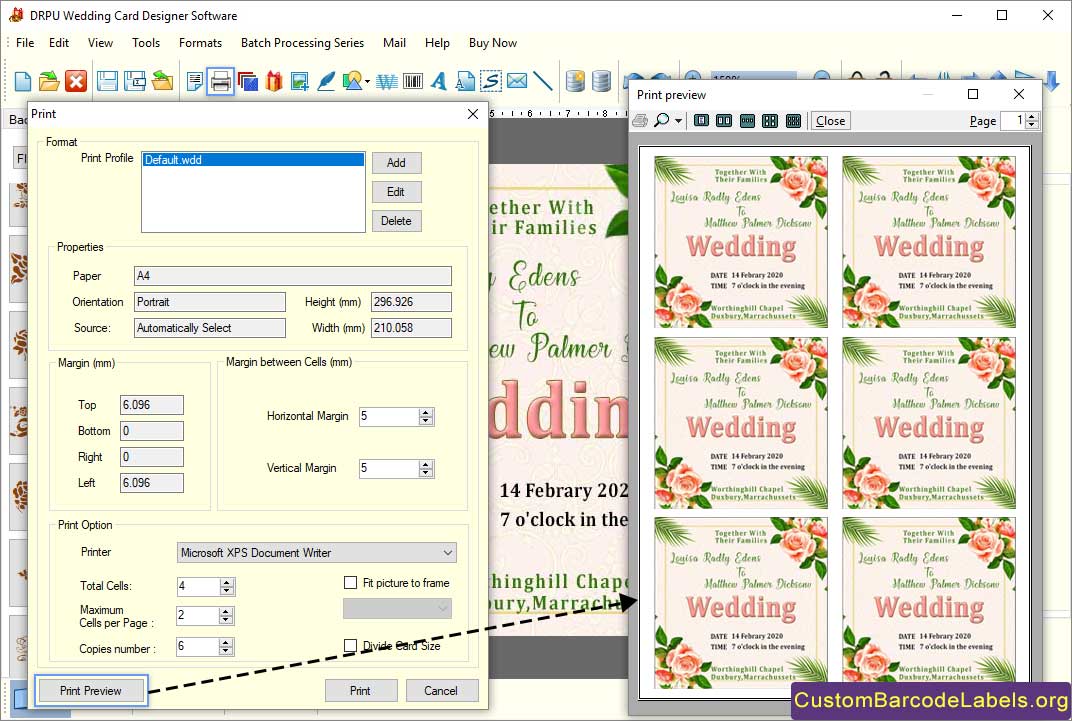Open the Help menu

click(x=437, y=42)
